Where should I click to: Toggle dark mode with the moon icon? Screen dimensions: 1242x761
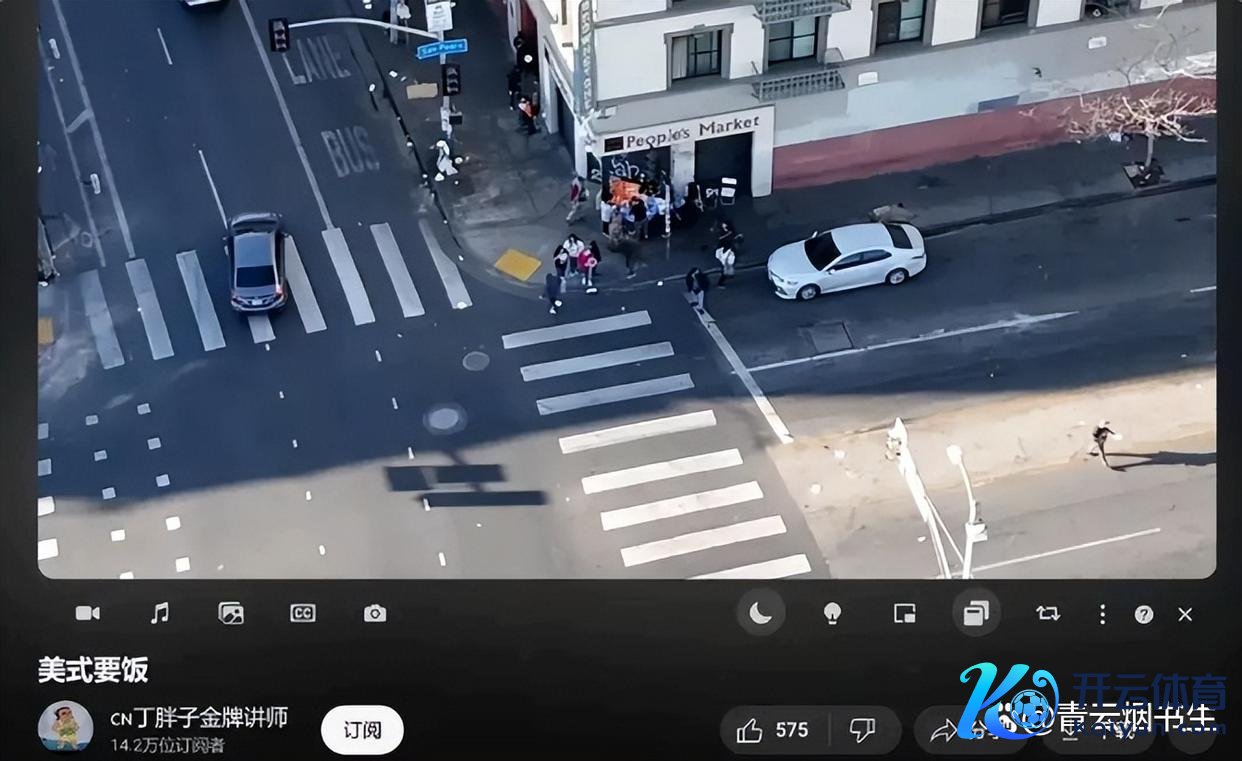pos(761,613)
